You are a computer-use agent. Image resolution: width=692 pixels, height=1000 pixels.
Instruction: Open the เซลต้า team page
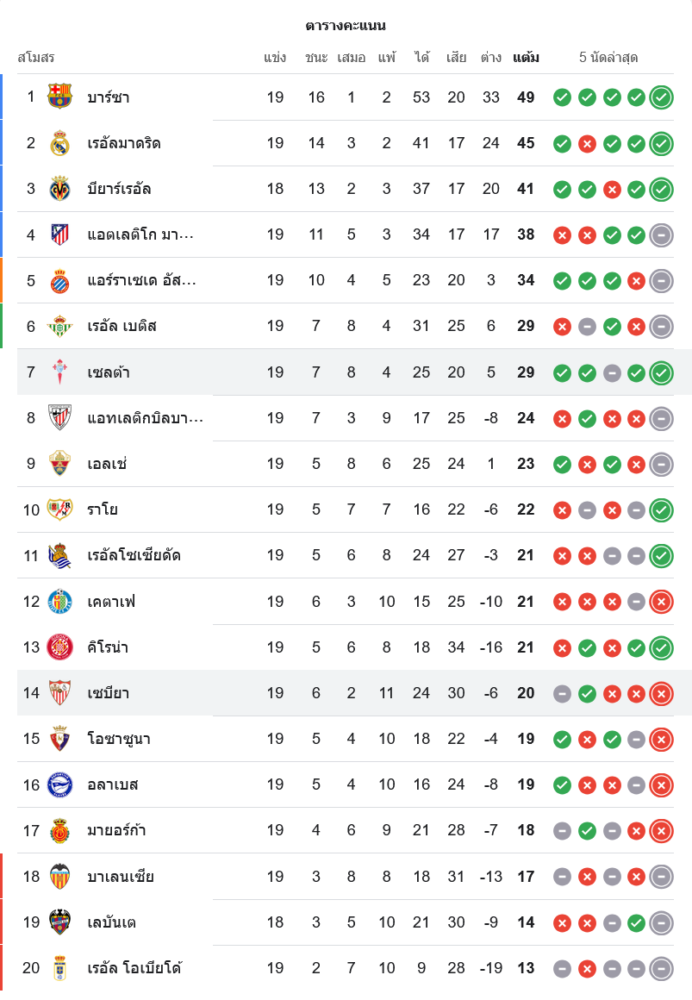[108, 373]
